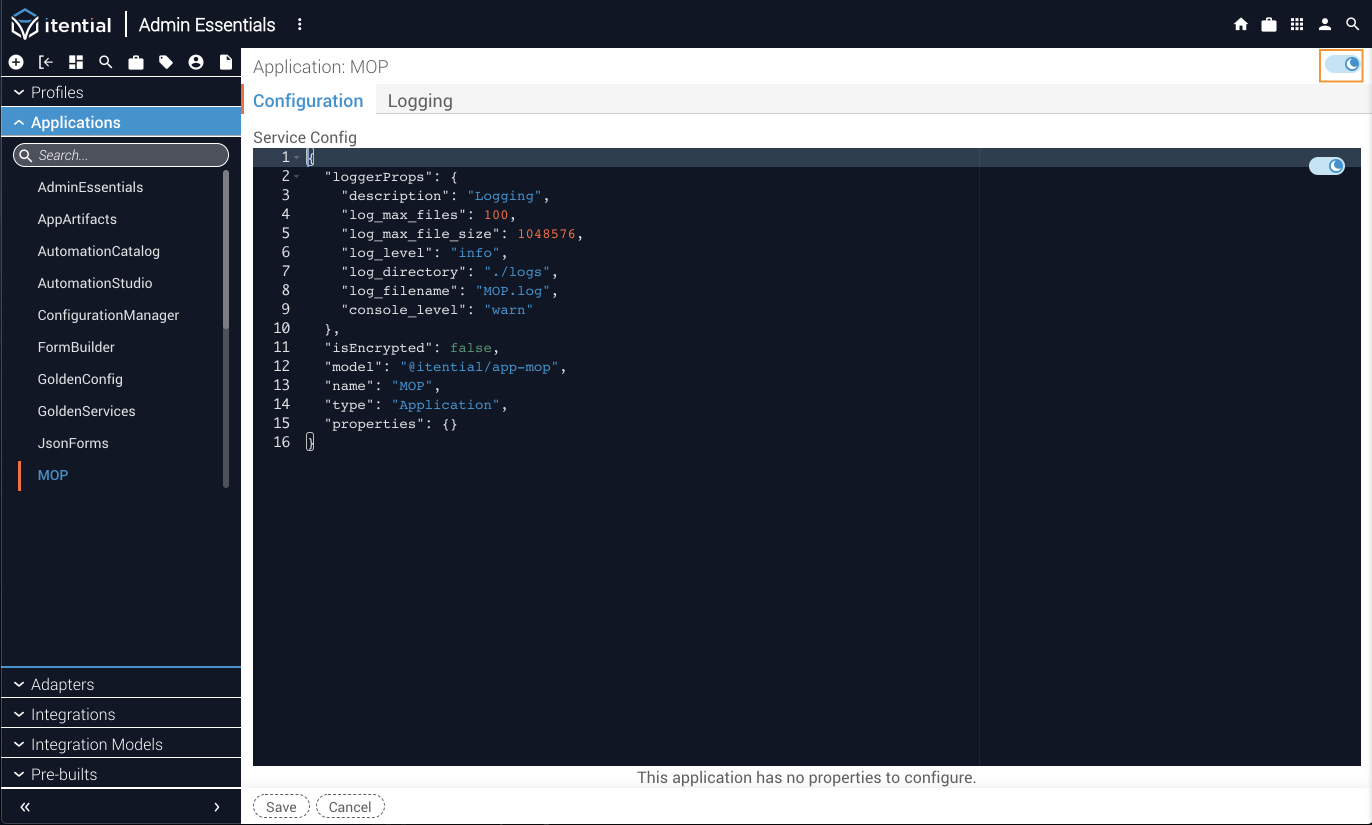Open the apps grid icon in the header

pos(1297,25)
